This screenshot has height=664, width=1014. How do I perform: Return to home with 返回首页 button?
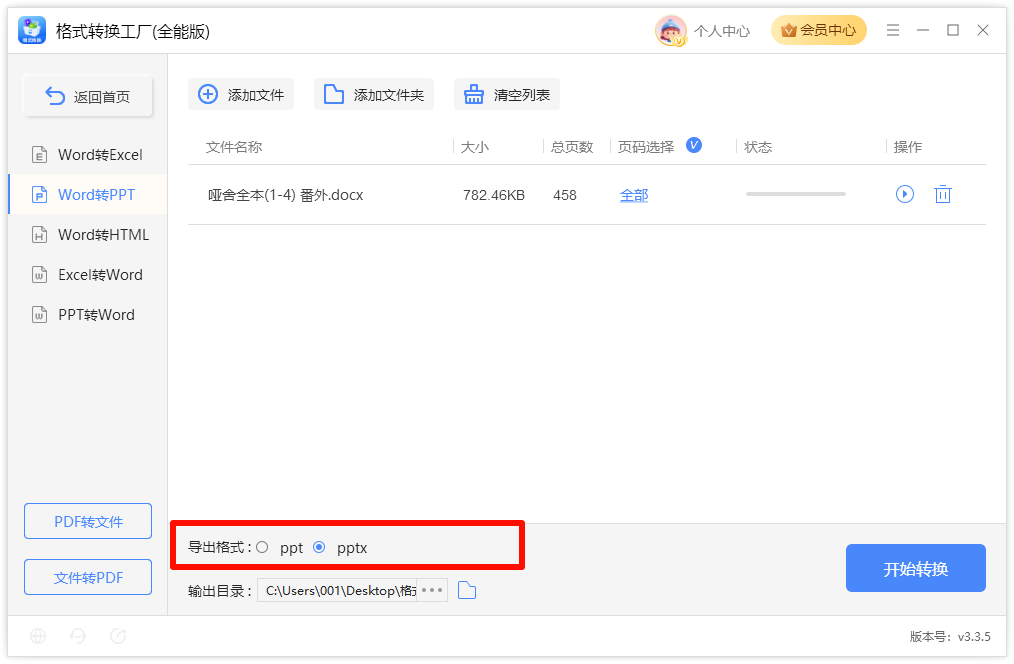[88, 96]
